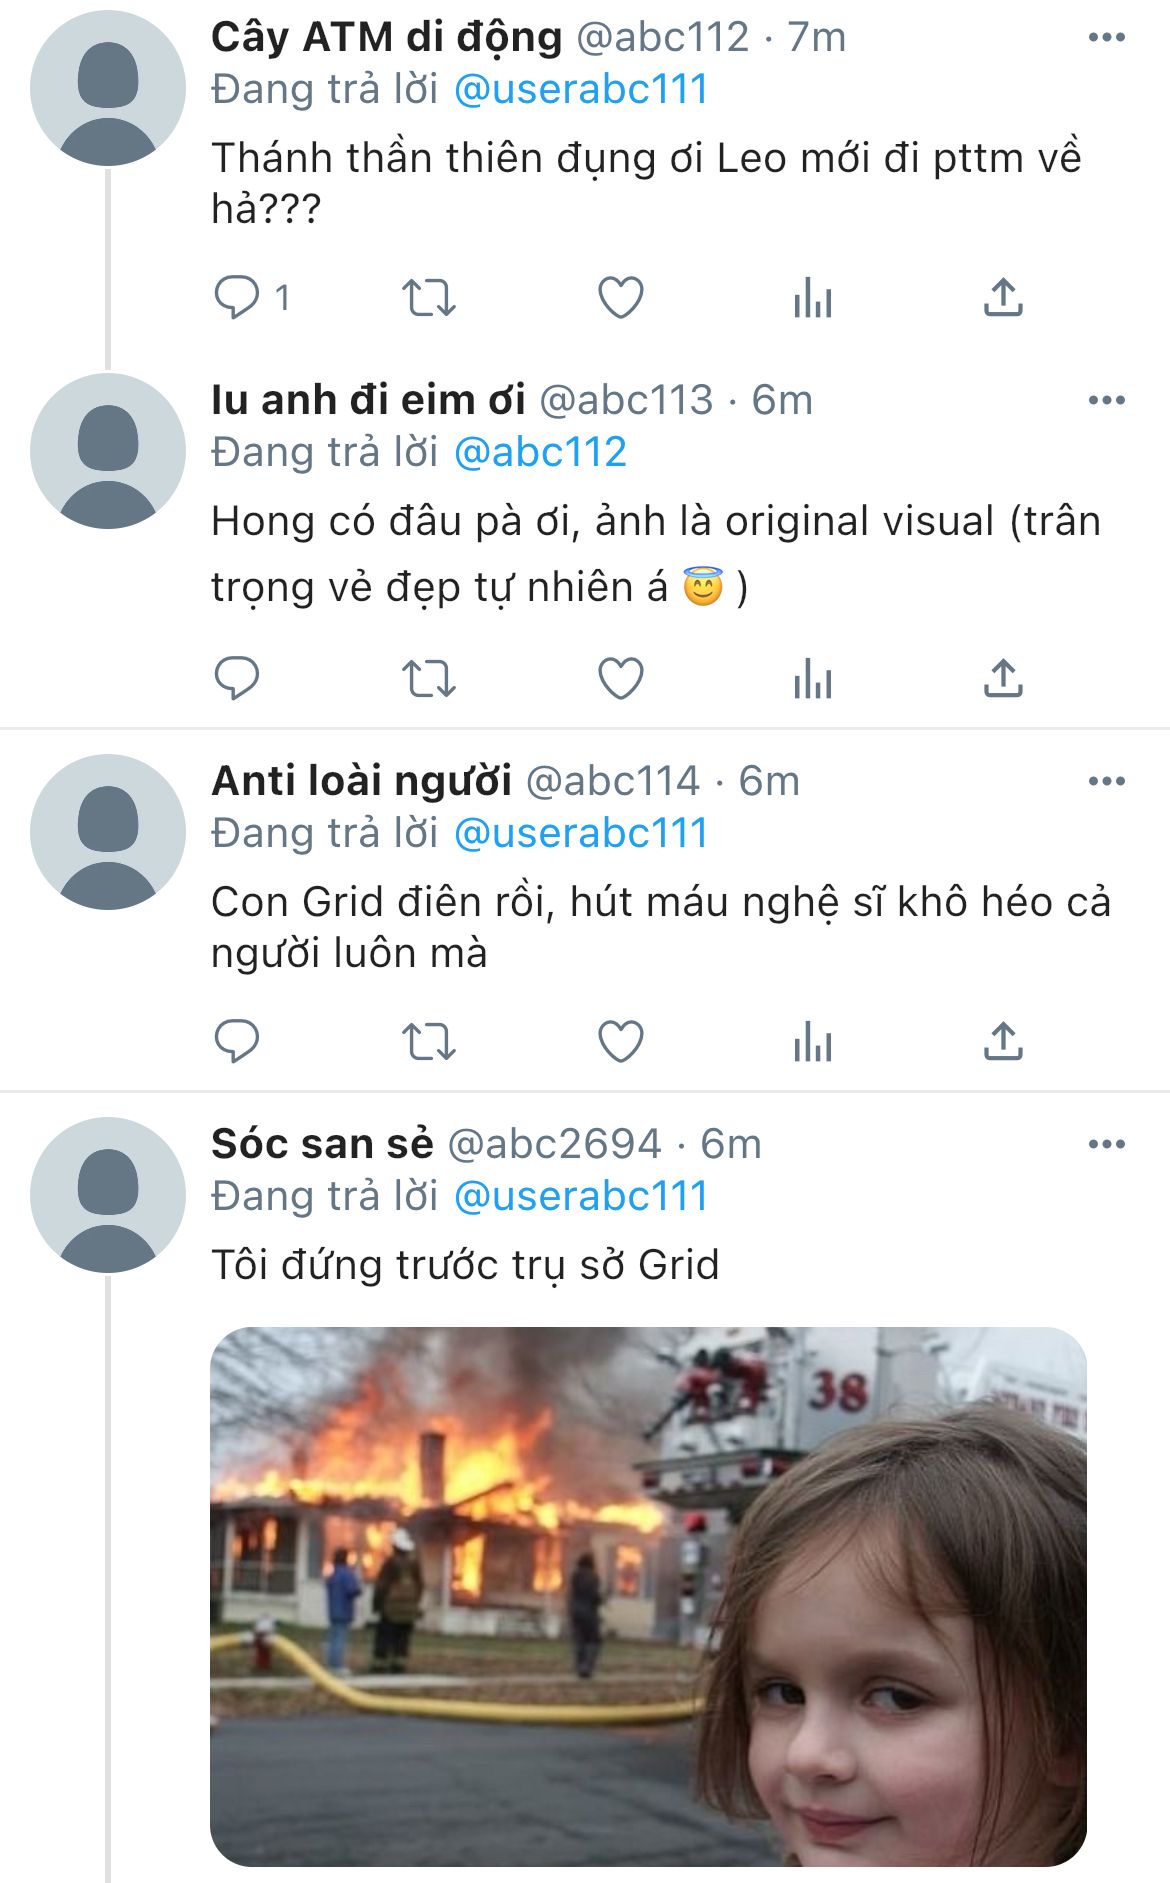This screenshot has width=1170, height=1883.
Task: Retweet the post by @abc112
Action: tap(428, 297)
